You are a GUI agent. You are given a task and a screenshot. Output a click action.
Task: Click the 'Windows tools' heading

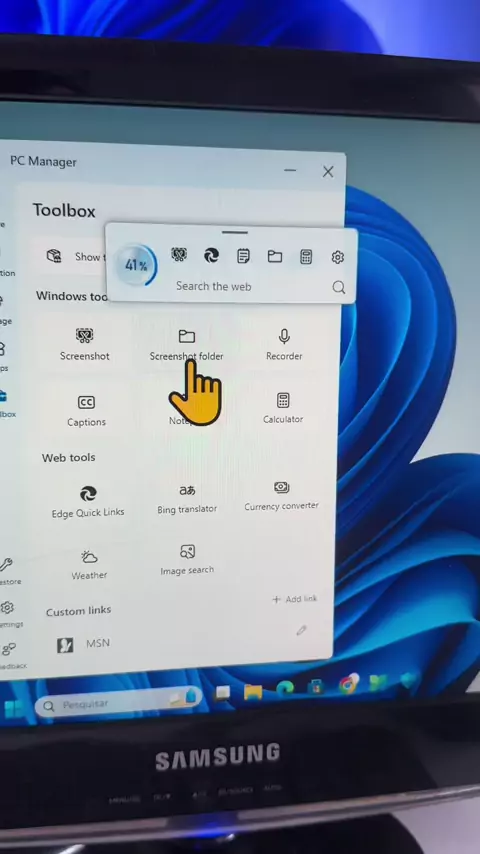click(71, 296)
